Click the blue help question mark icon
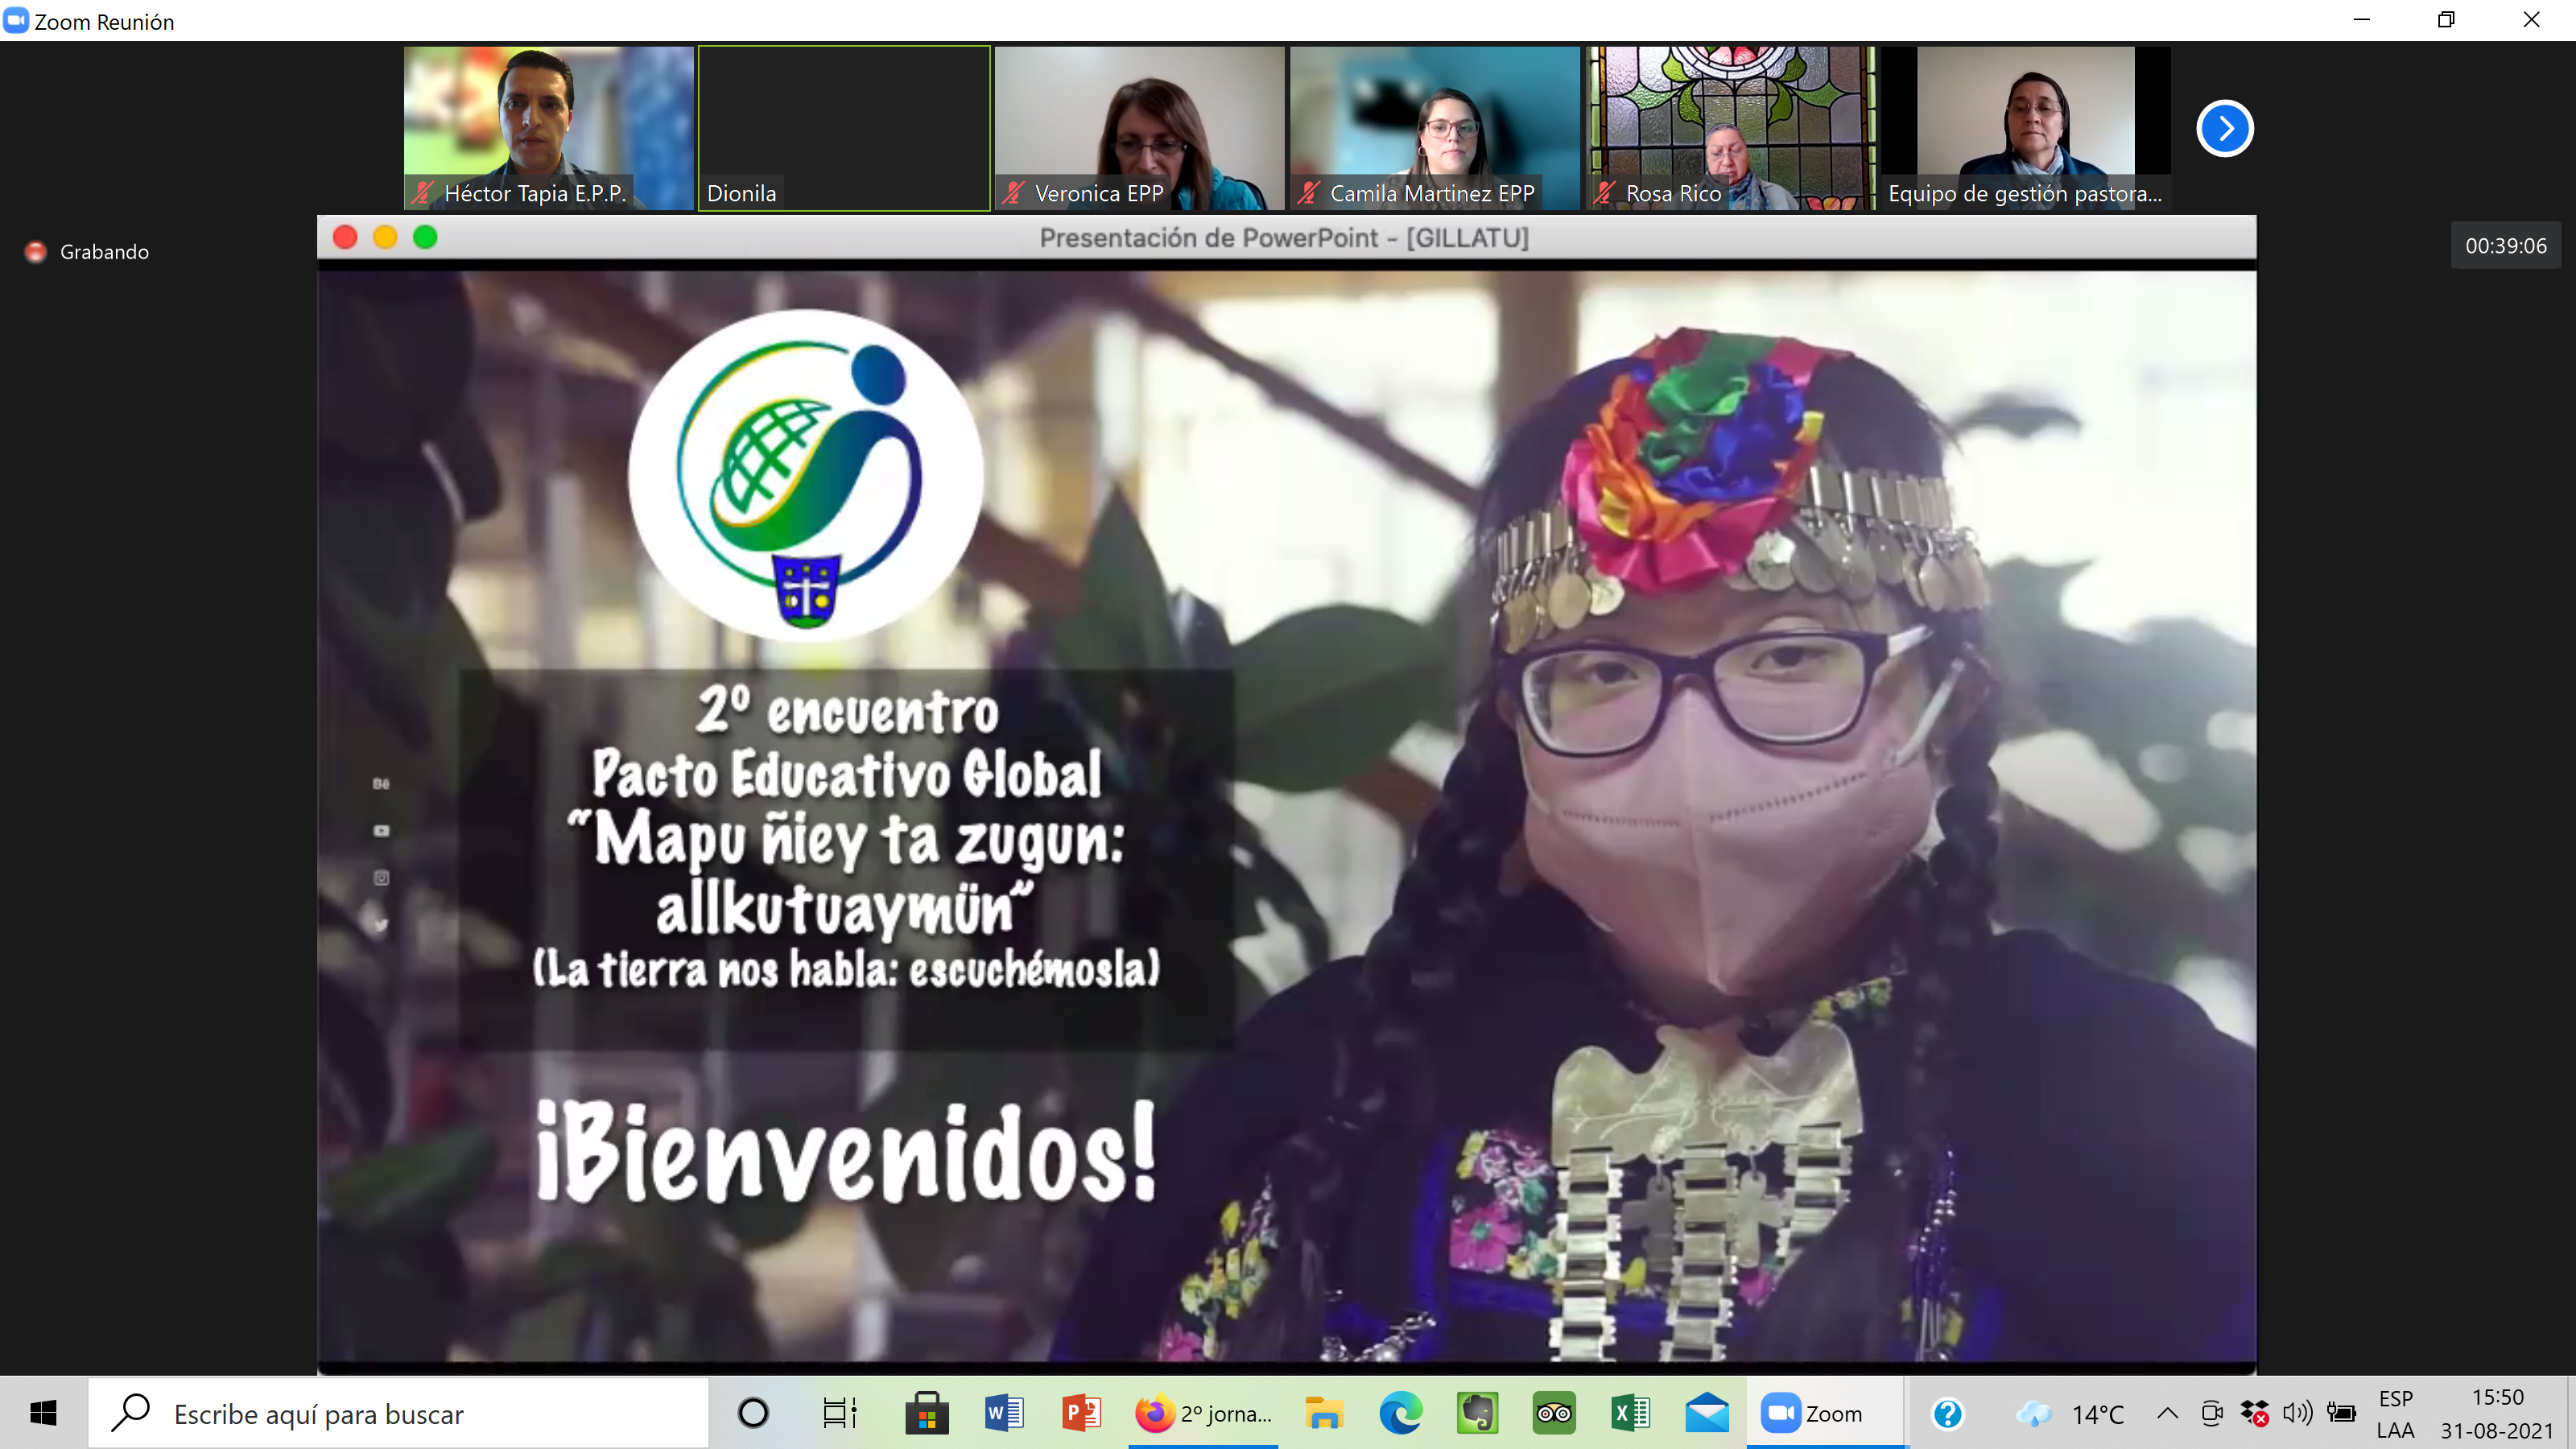 (x=1947, y=1413)
